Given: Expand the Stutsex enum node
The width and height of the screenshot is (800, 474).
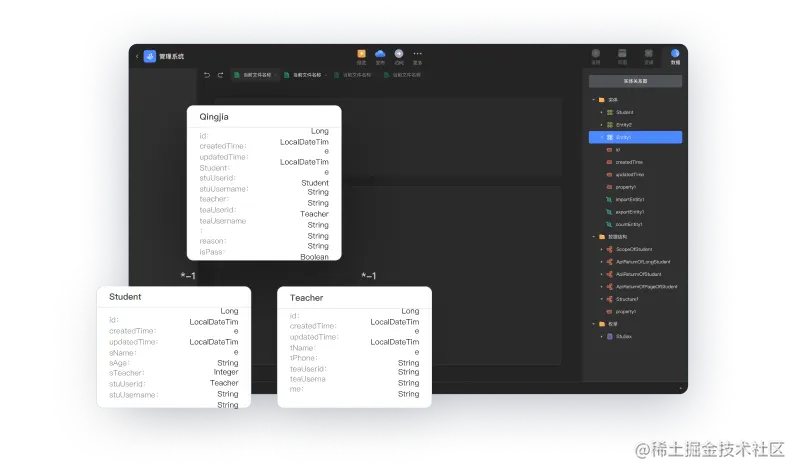Looking at the screenshot, I should (602, 337).
